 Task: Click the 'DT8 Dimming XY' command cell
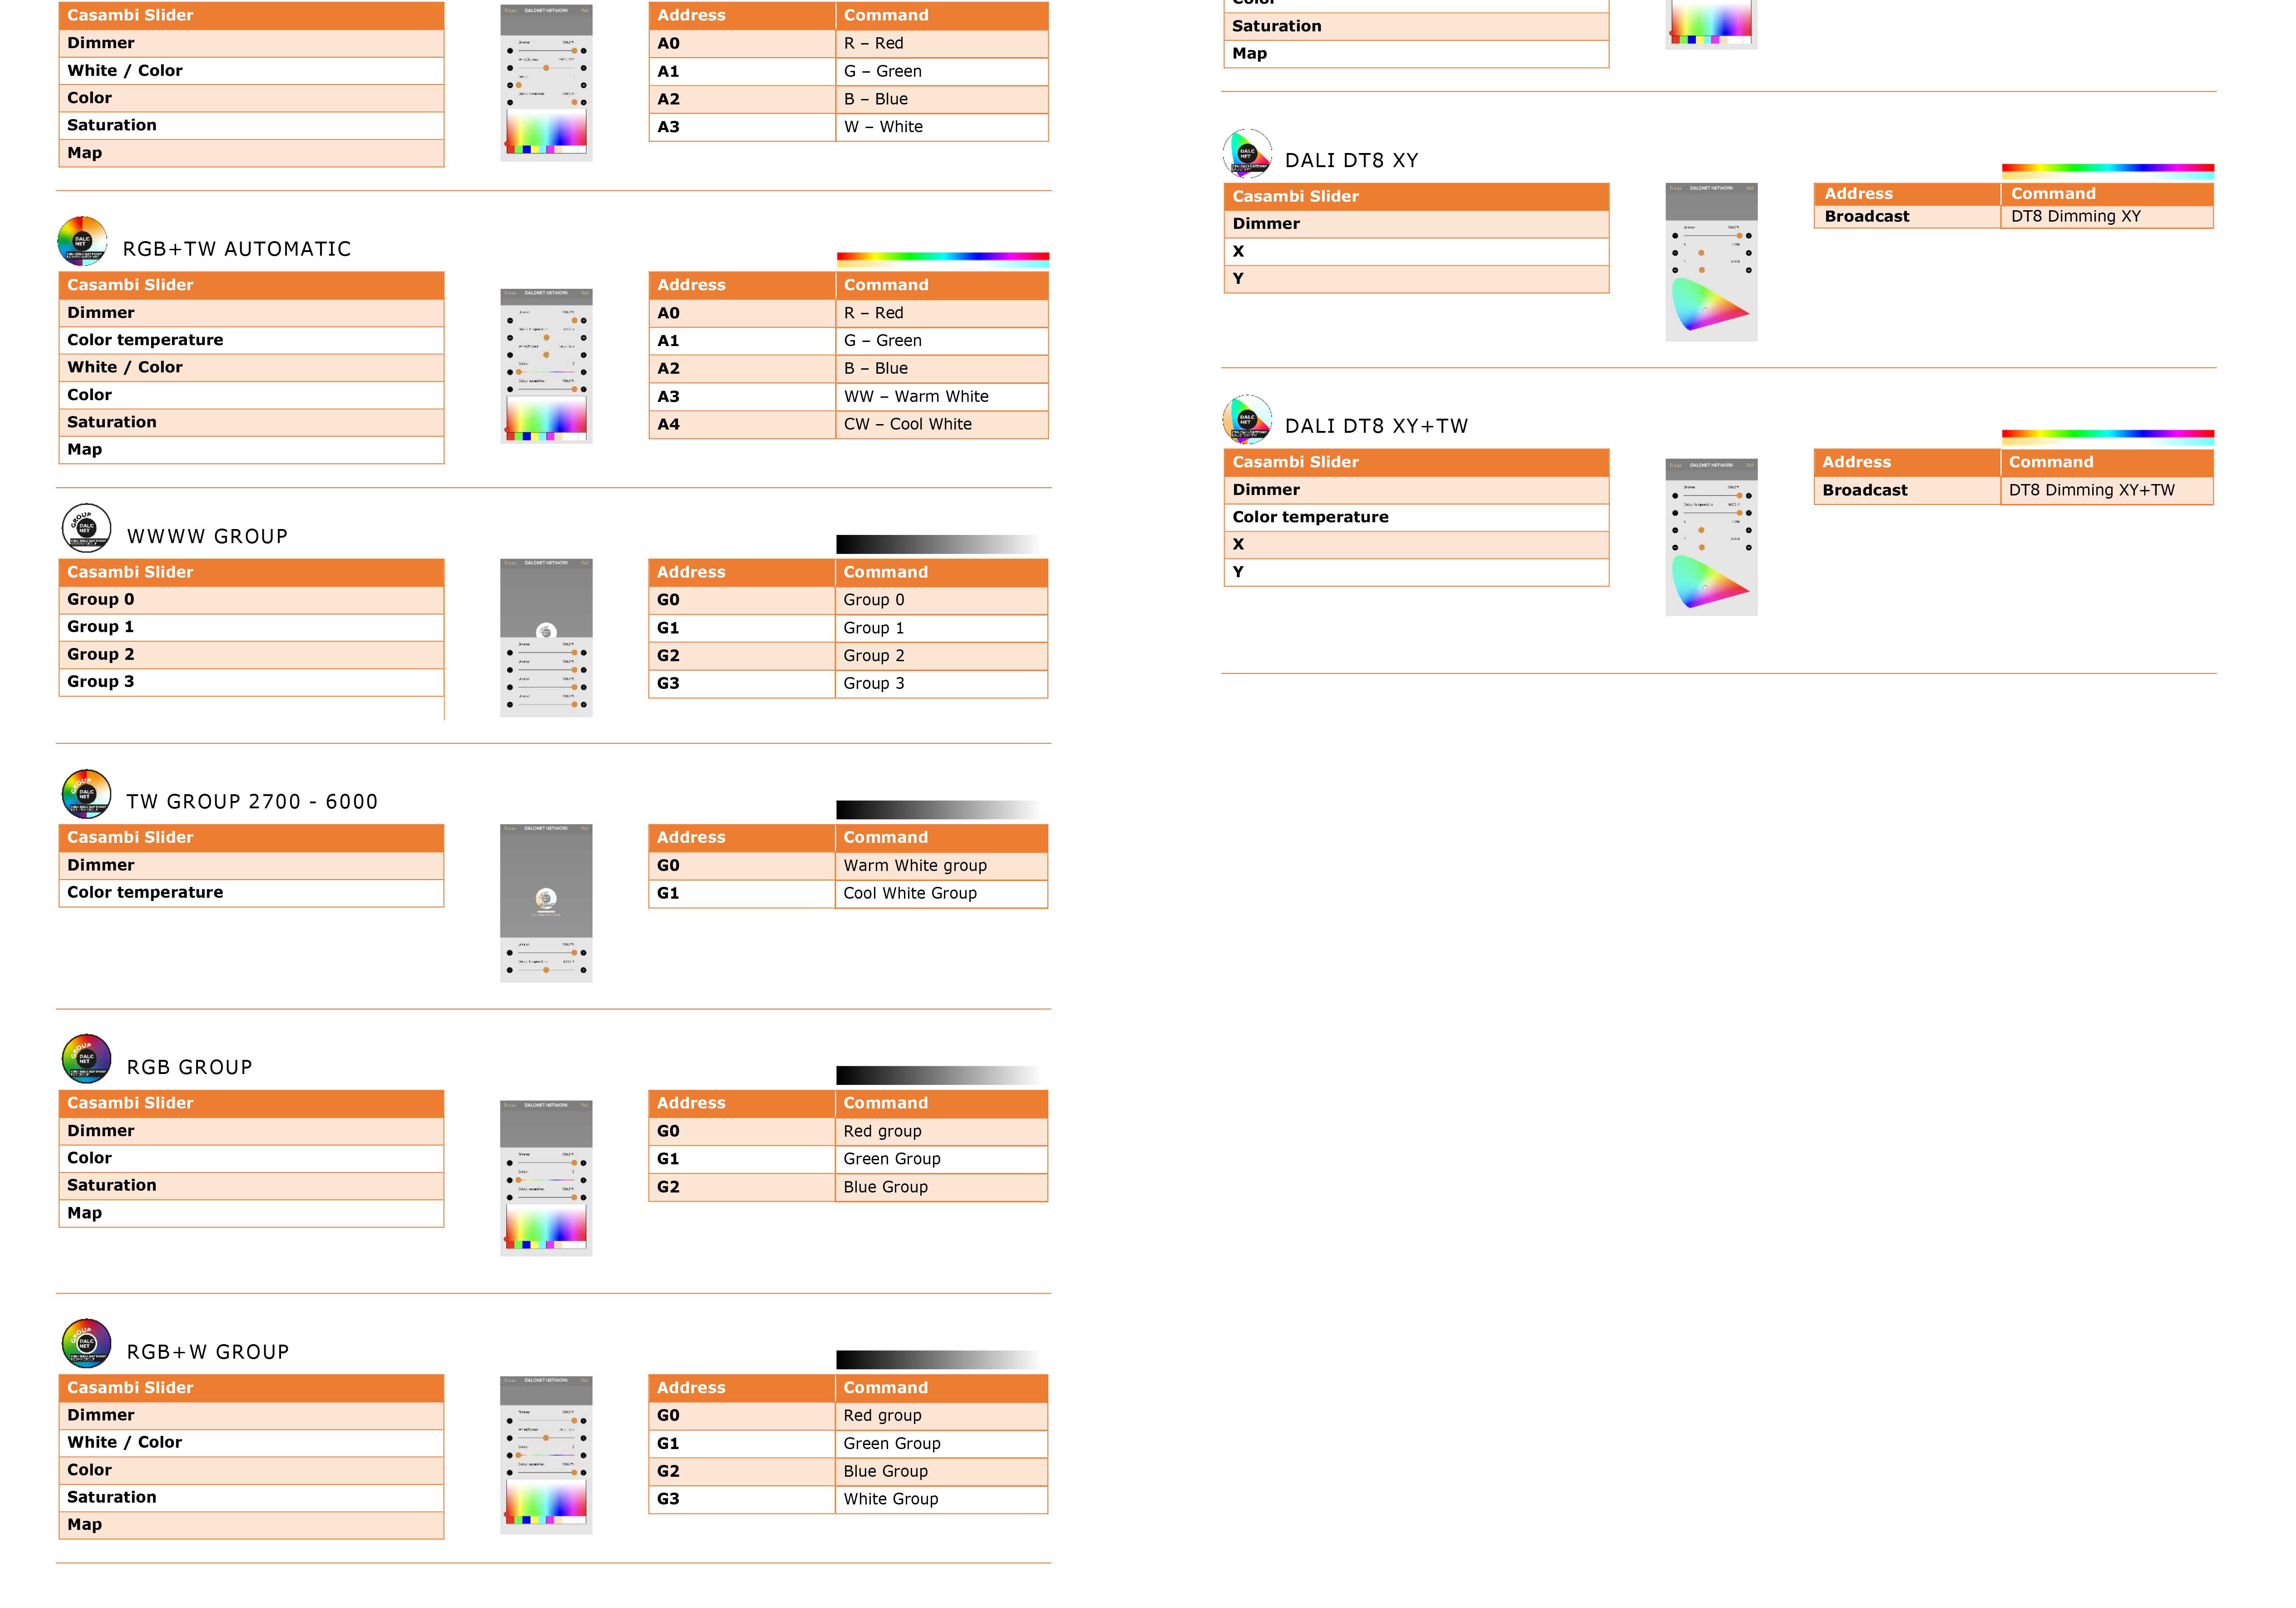(x=2107, y=217)
